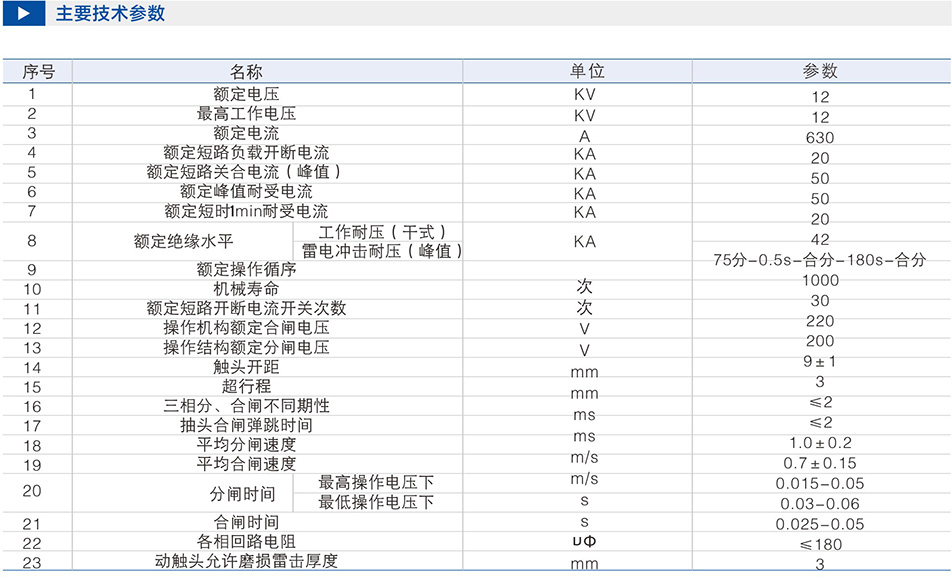Click the 630 parameter value

(819, 138)
